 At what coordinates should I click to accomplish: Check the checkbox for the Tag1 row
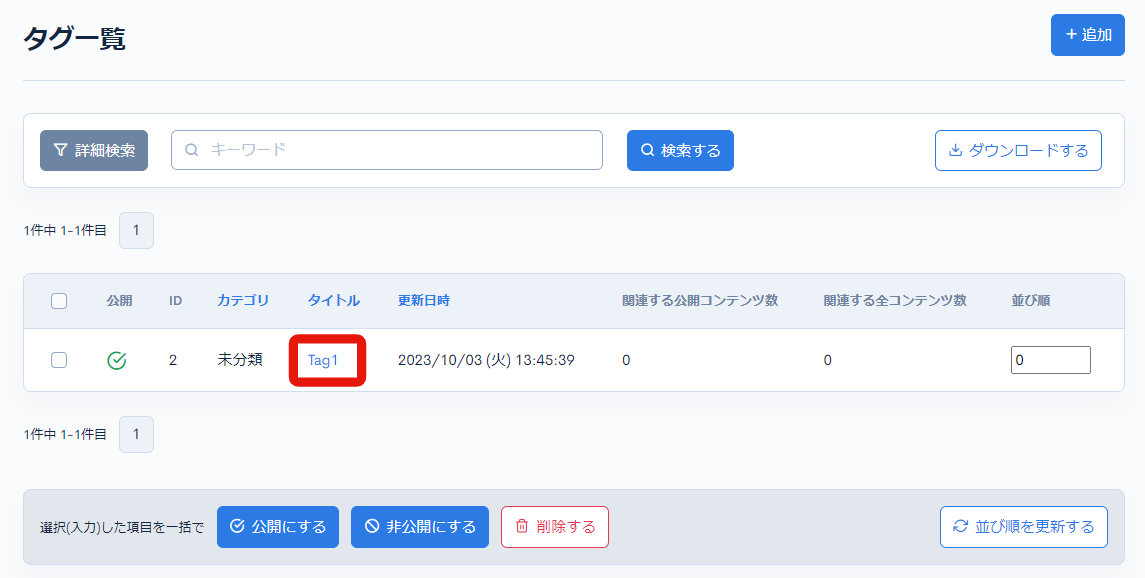[x=57, y=360]
